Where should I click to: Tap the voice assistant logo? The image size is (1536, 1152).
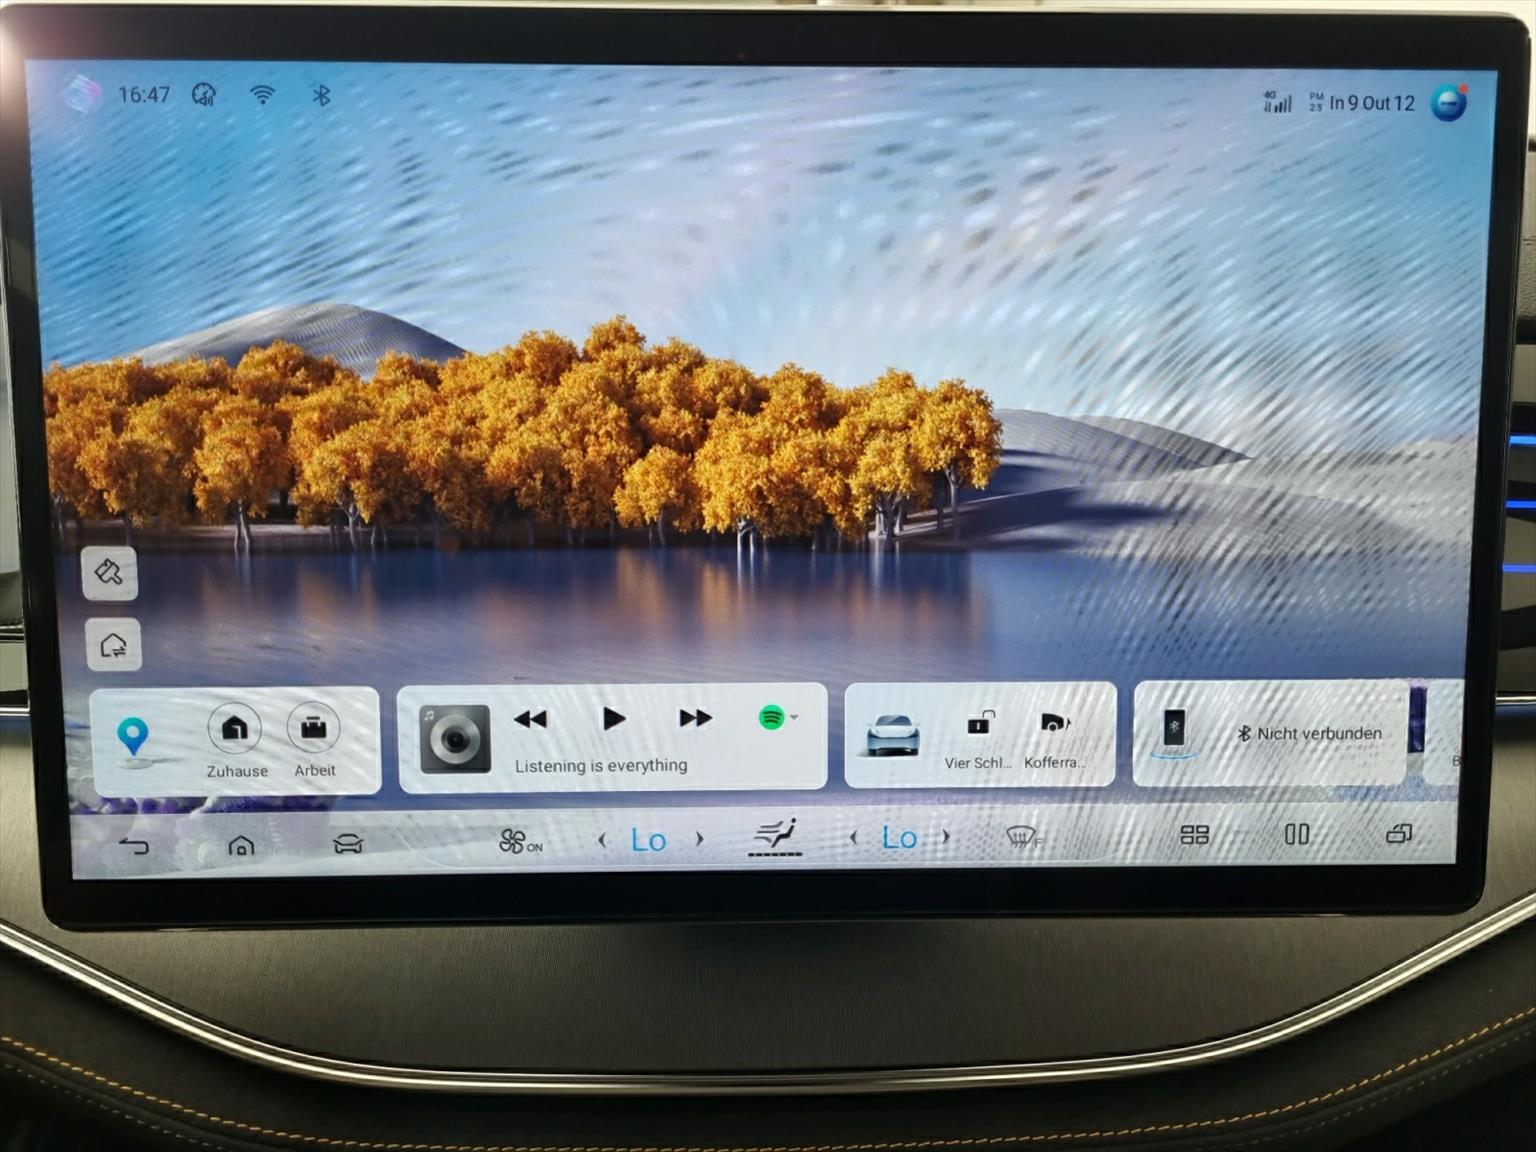click(82, 93)
